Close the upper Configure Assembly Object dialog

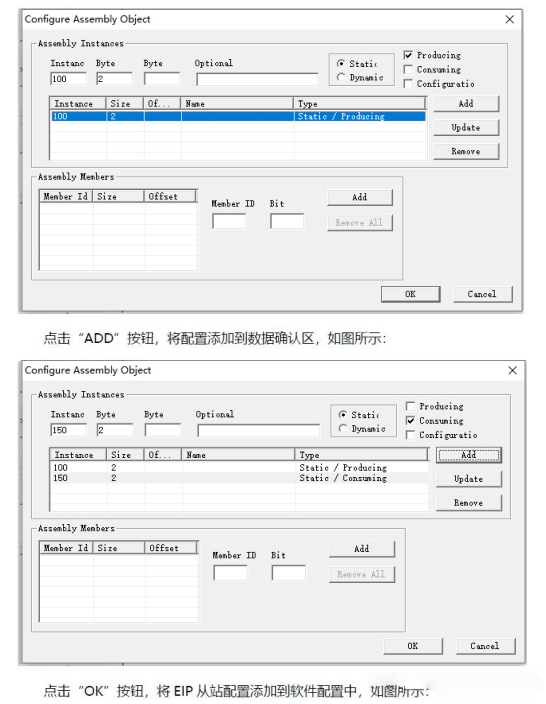[x=510, y=19]
